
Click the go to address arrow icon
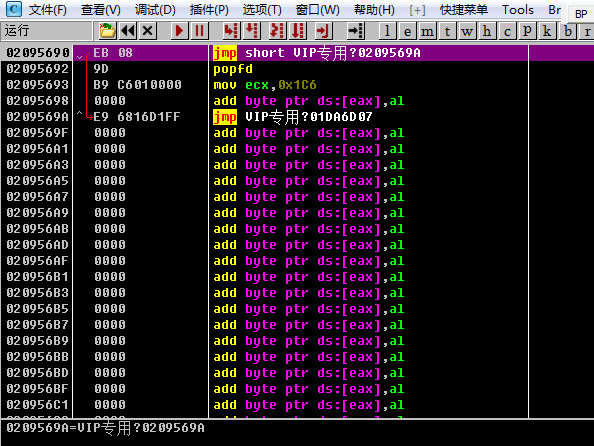point(355,31)
